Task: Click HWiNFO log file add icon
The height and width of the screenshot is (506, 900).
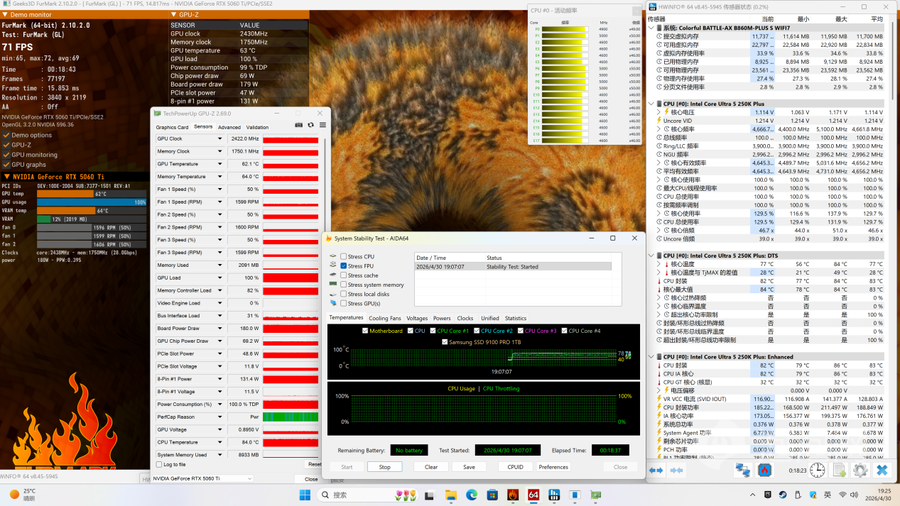Action: (840, 470)
